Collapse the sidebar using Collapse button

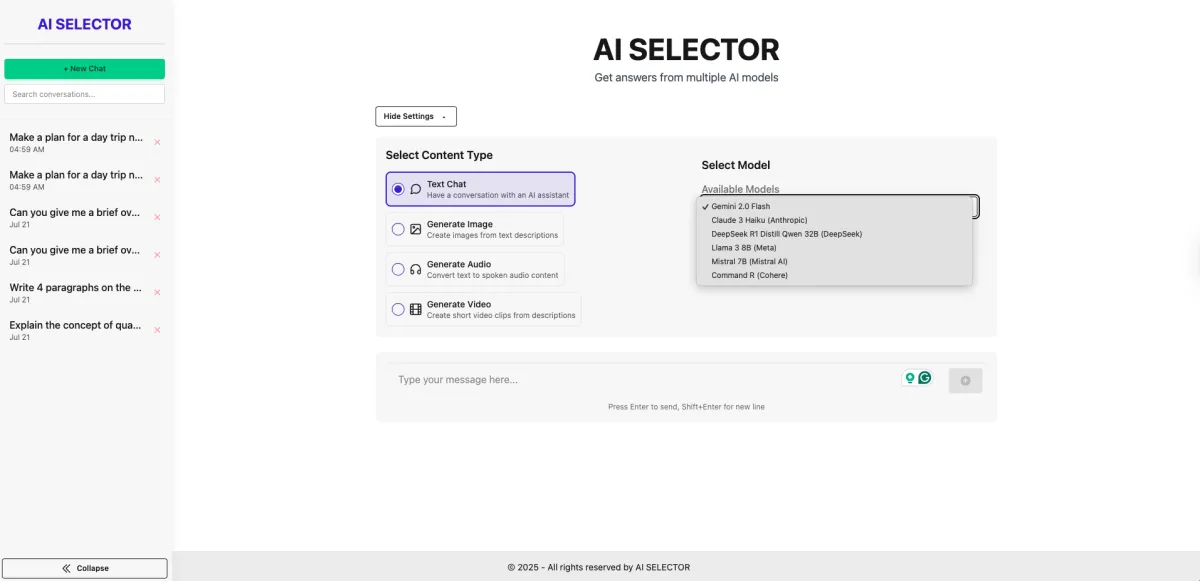[x=85, y=568]
